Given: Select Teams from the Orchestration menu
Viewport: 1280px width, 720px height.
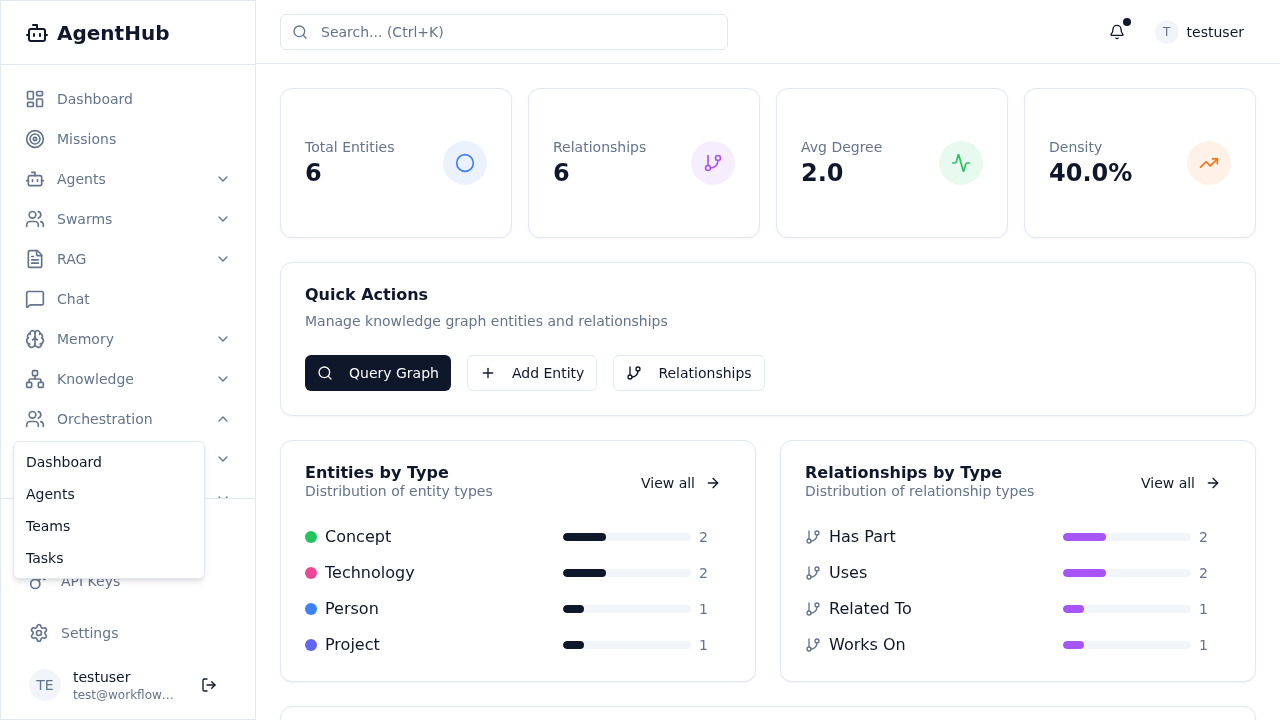Looking at the screenshot, I should [48, 526].
